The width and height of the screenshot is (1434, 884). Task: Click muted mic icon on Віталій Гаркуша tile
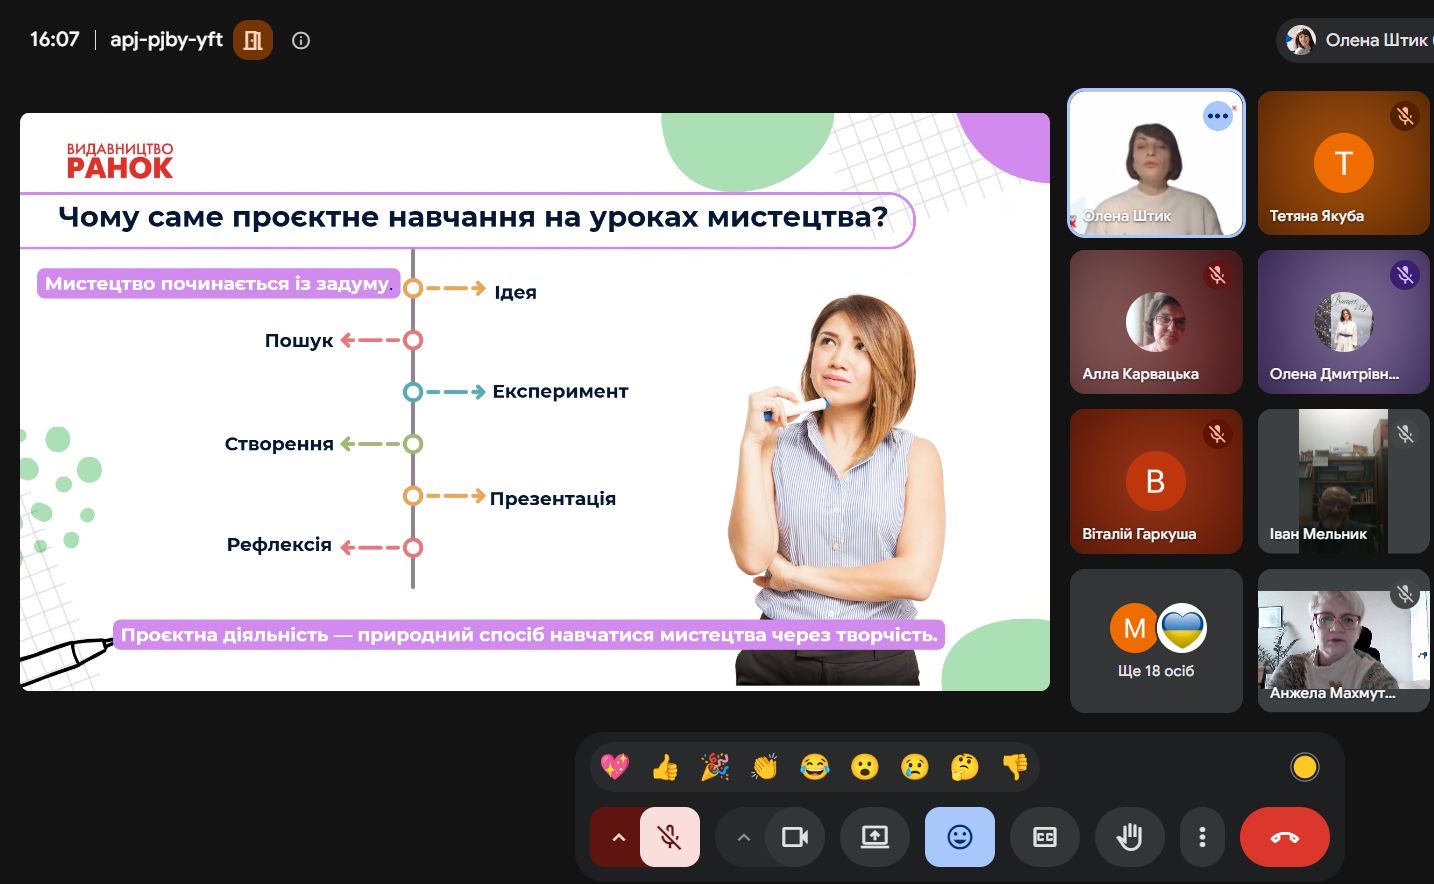point(1217,434)
